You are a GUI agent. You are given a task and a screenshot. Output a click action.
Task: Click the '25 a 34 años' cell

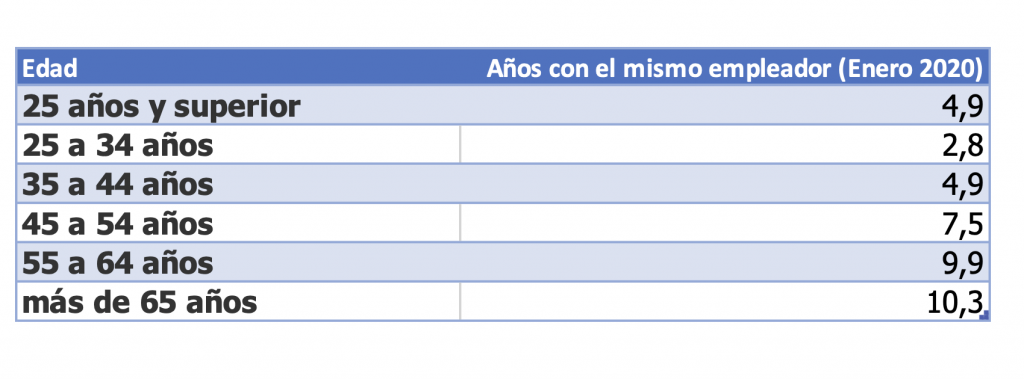pos(238,144)
